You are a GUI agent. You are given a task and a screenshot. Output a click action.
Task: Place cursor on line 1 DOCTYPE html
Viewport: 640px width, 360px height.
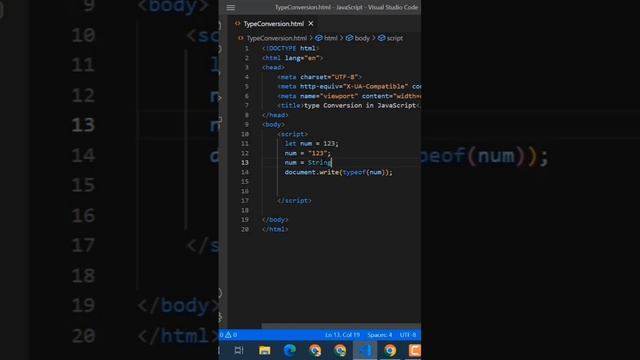(291, 48)
